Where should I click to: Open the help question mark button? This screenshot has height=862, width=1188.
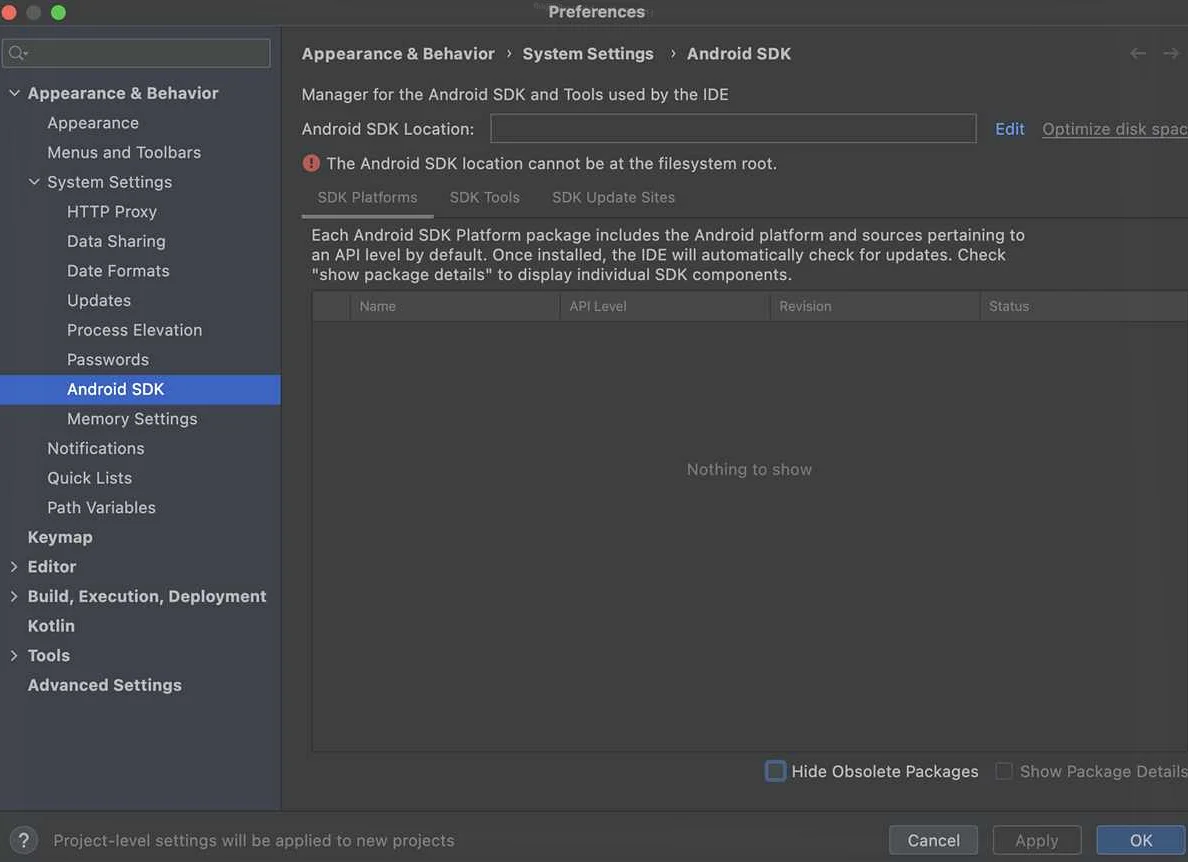point(23,840)
